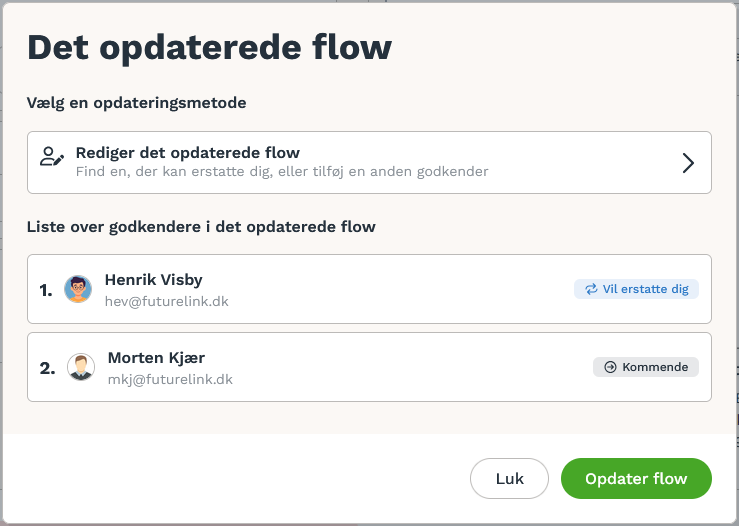739x526 pixels.
Task: Select the Henrik Visby name text
Action: pyautogui.click(x=154, y=280)
